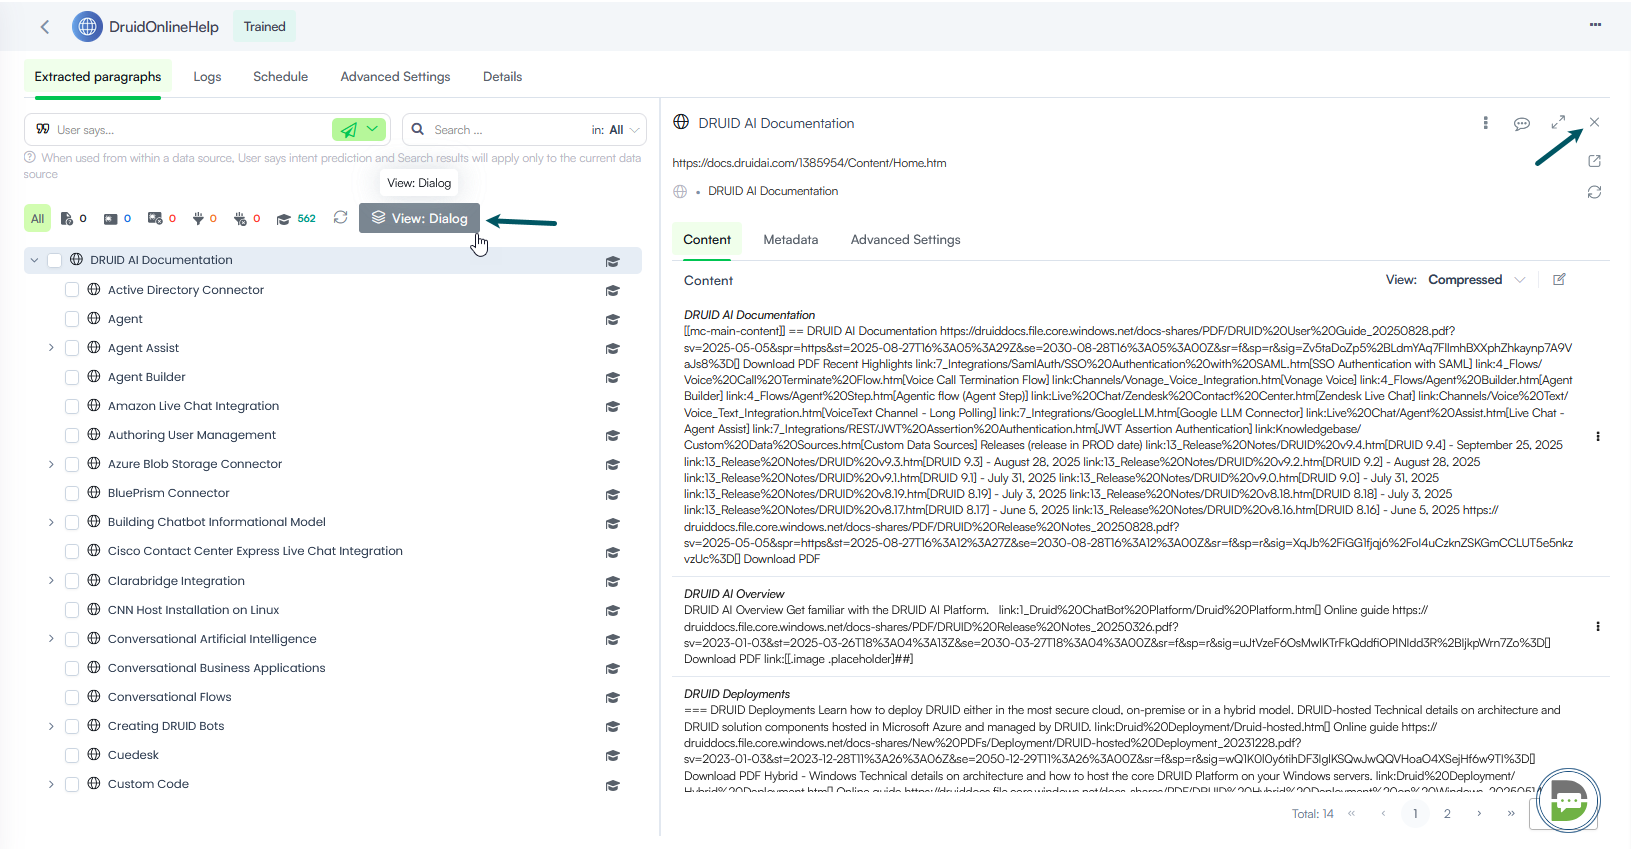Switch to the Logs tab
This screenshot has width=1631, height=849.
[207, 77]
